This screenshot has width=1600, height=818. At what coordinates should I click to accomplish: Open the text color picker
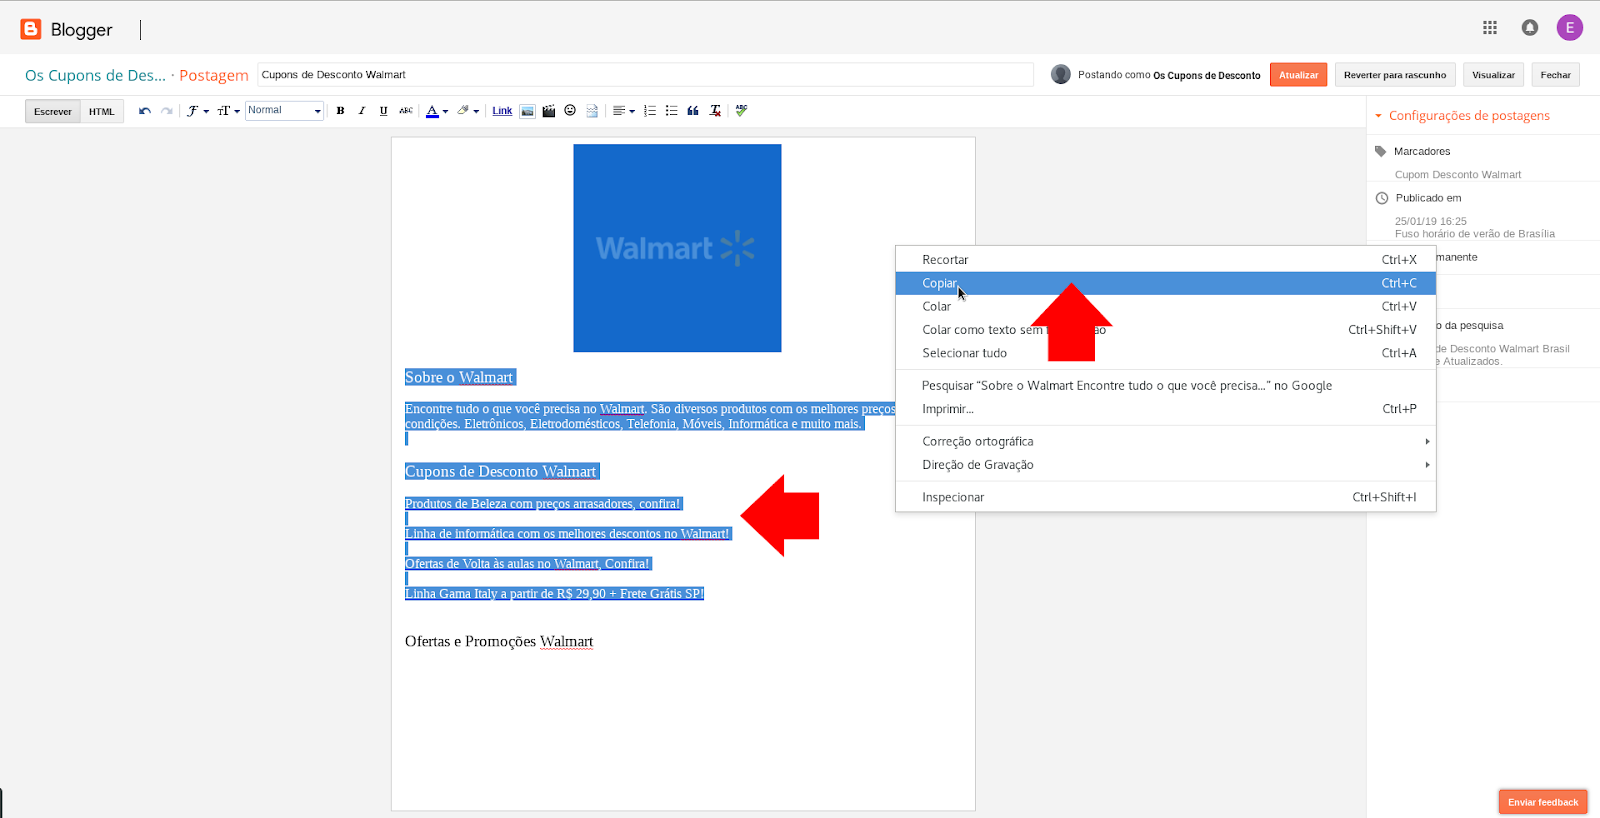coord(436,111)
